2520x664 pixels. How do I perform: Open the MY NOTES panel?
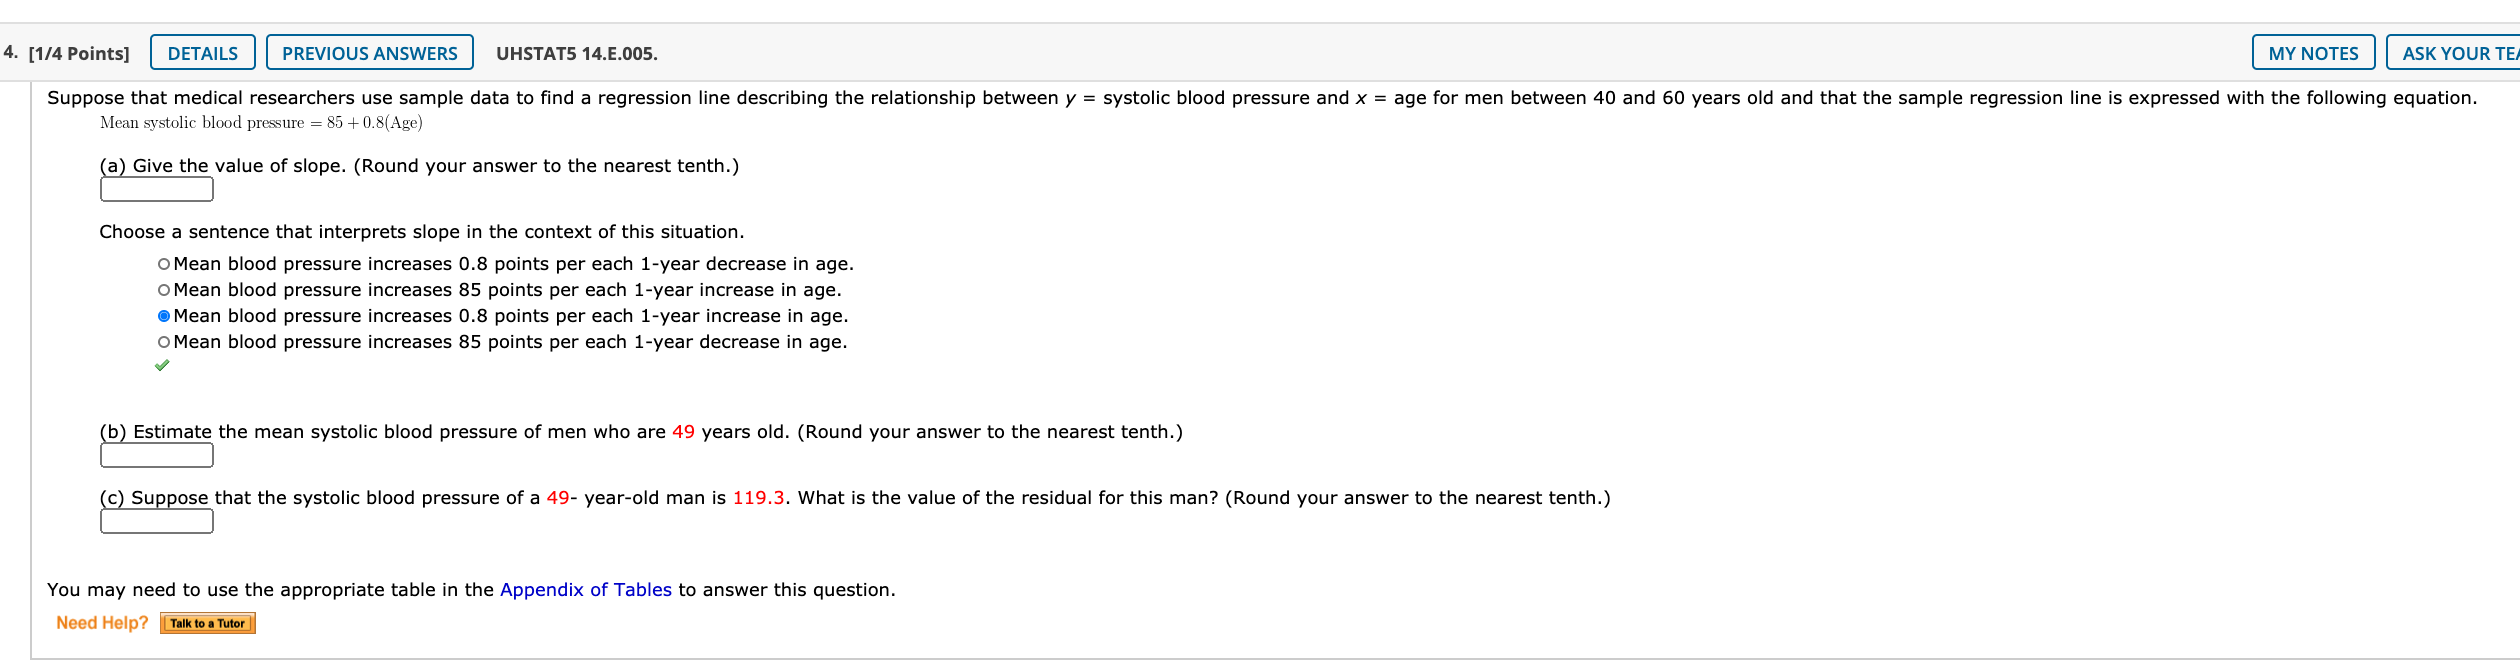[x=2314, y=53]
